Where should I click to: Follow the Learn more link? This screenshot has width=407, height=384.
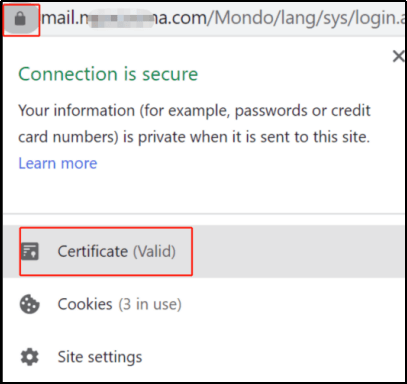point(58,163)
